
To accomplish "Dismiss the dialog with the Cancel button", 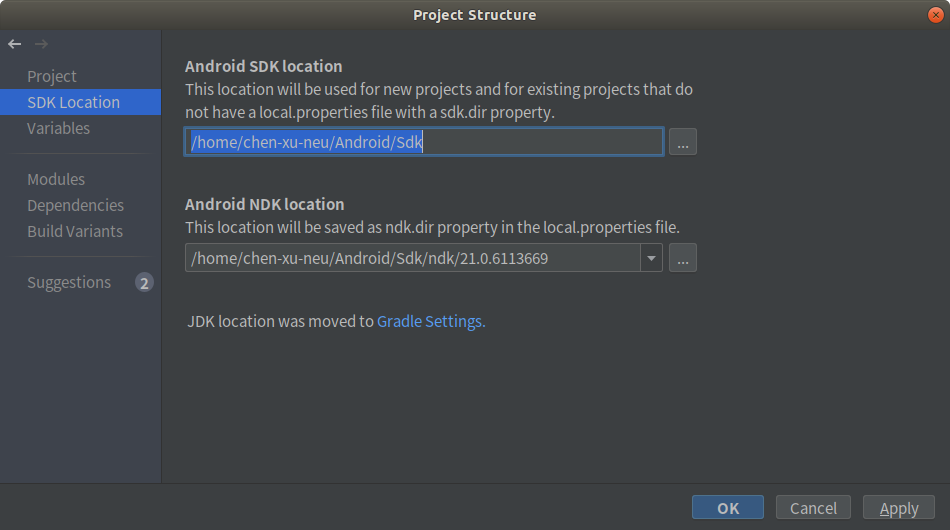I will coord(813,508).
